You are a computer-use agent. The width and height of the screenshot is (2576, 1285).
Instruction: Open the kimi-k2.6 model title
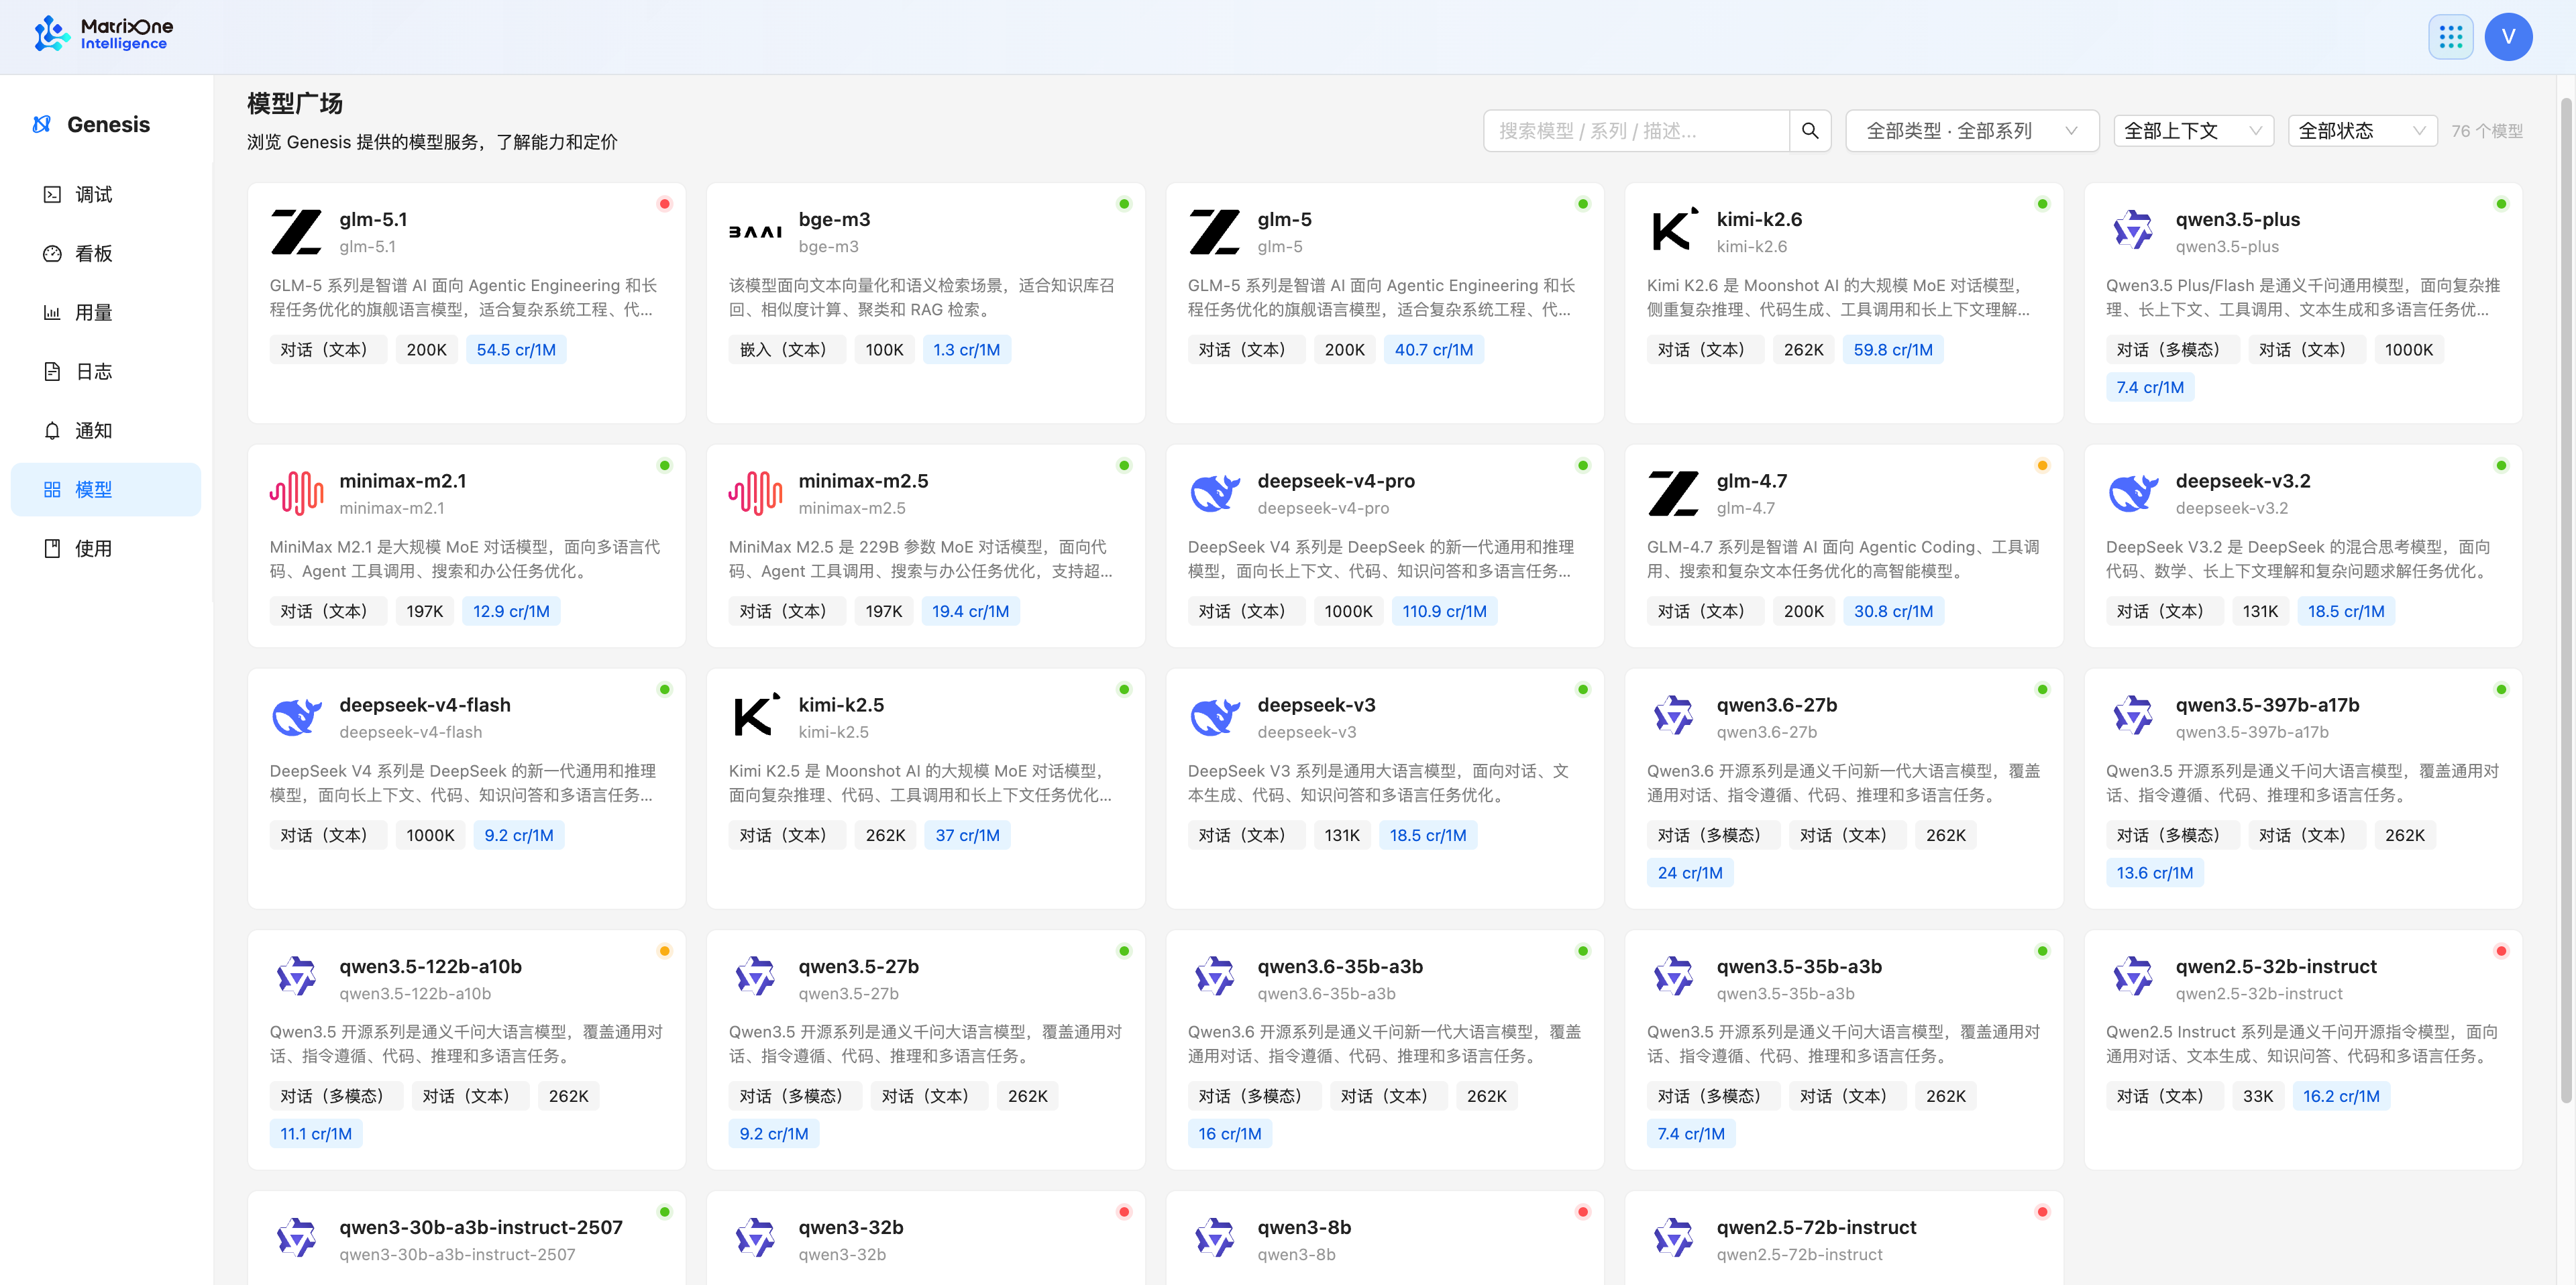1759,219
